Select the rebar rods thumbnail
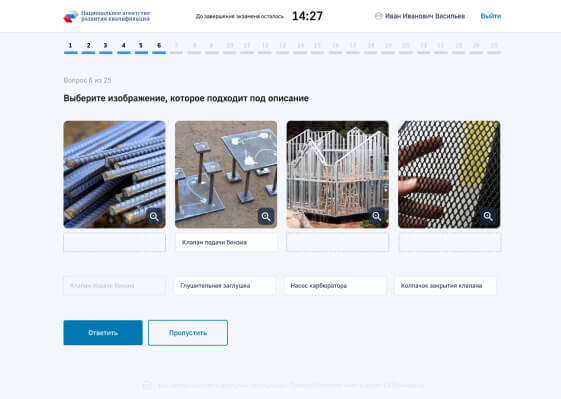561x399 pixels. (114, 174)
